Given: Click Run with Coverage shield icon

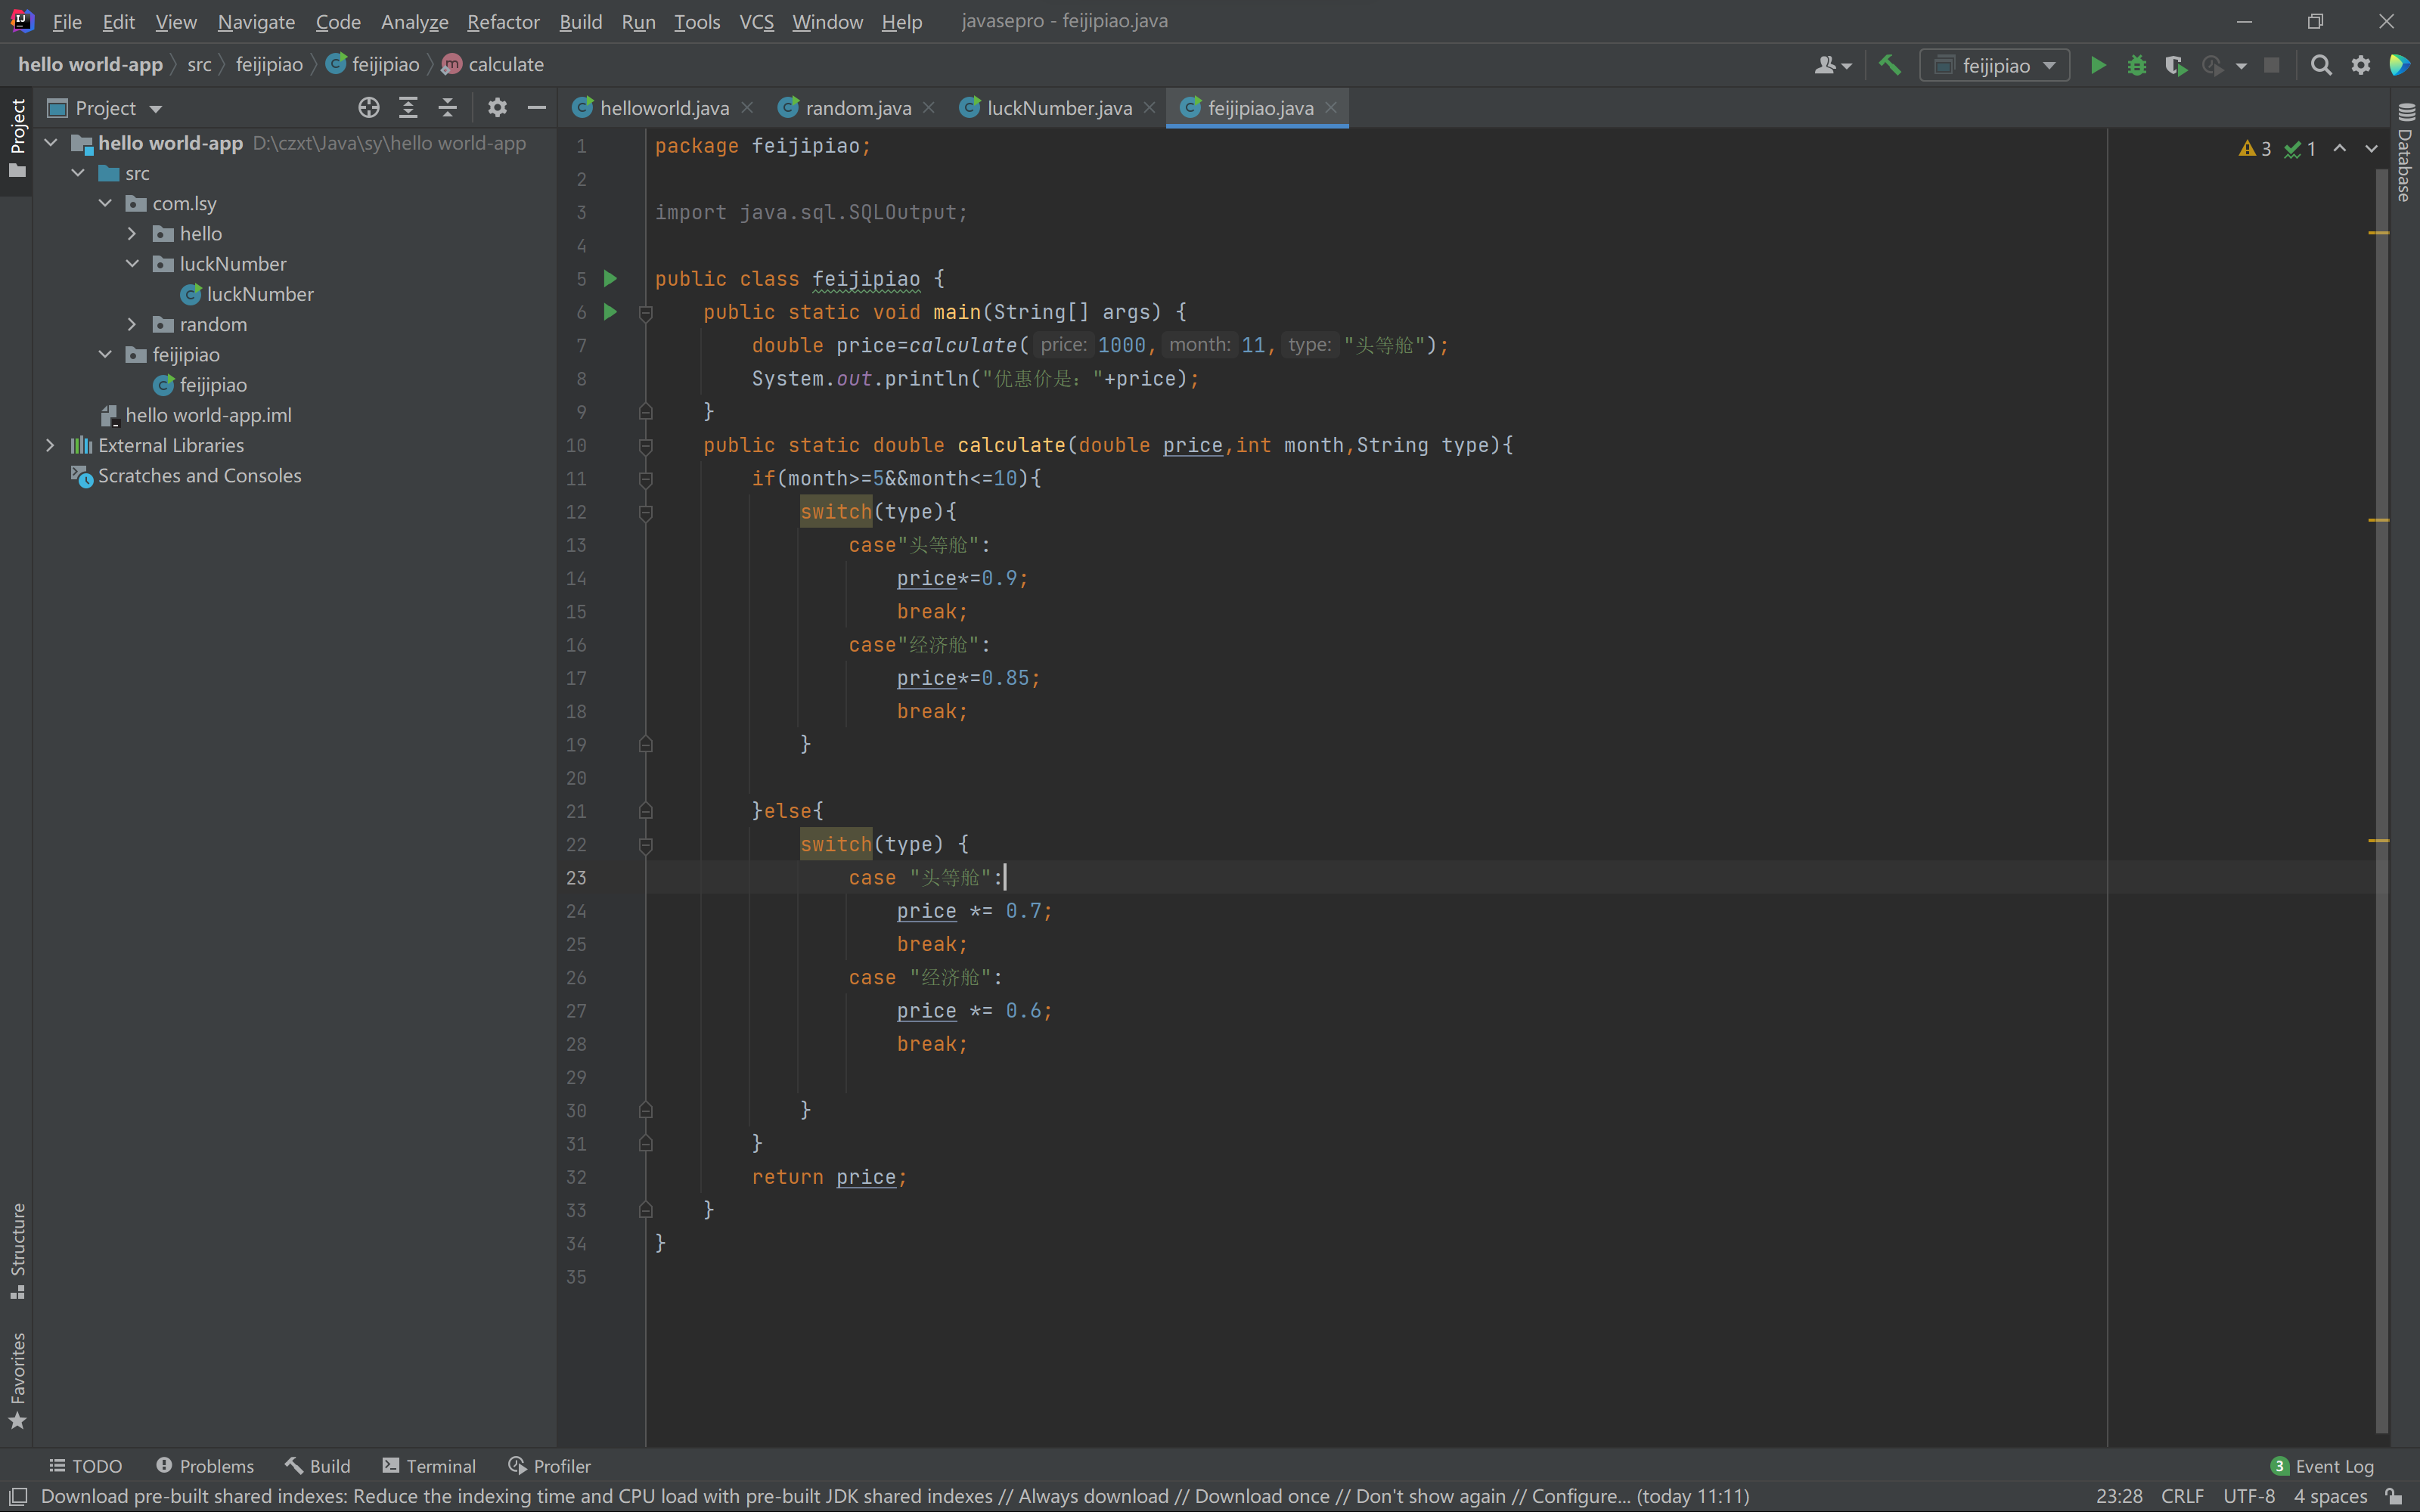Looking at the screenshot, I should 2175,65.
